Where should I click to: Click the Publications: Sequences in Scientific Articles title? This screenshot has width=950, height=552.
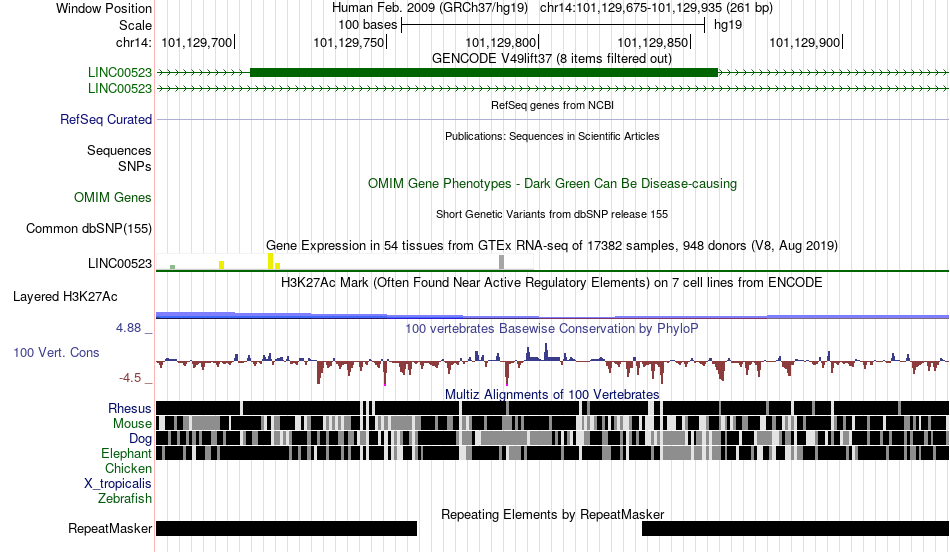tap(552, 136)
